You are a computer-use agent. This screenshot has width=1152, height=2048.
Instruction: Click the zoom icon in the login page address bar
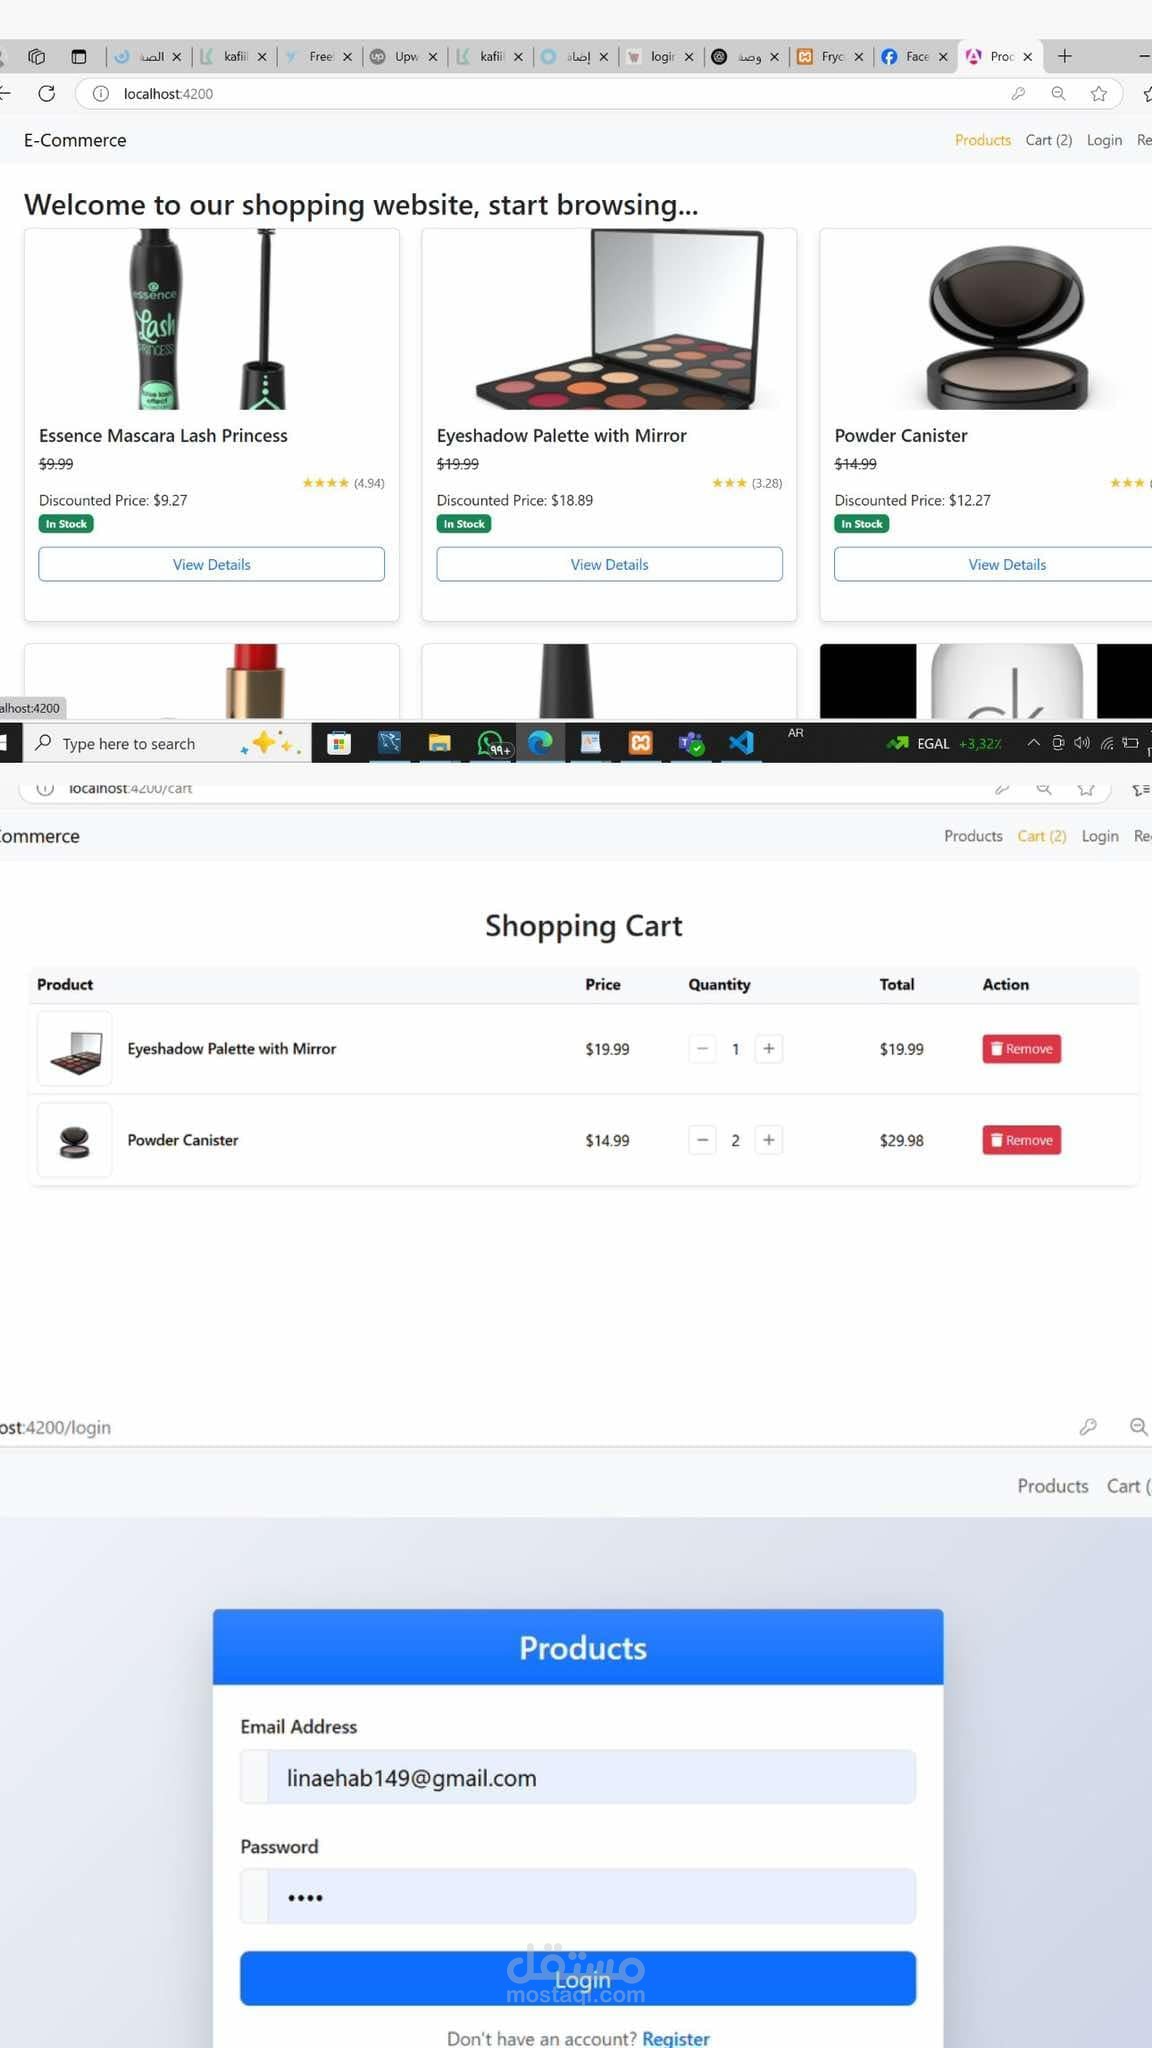click(x=1138, y=1427)
